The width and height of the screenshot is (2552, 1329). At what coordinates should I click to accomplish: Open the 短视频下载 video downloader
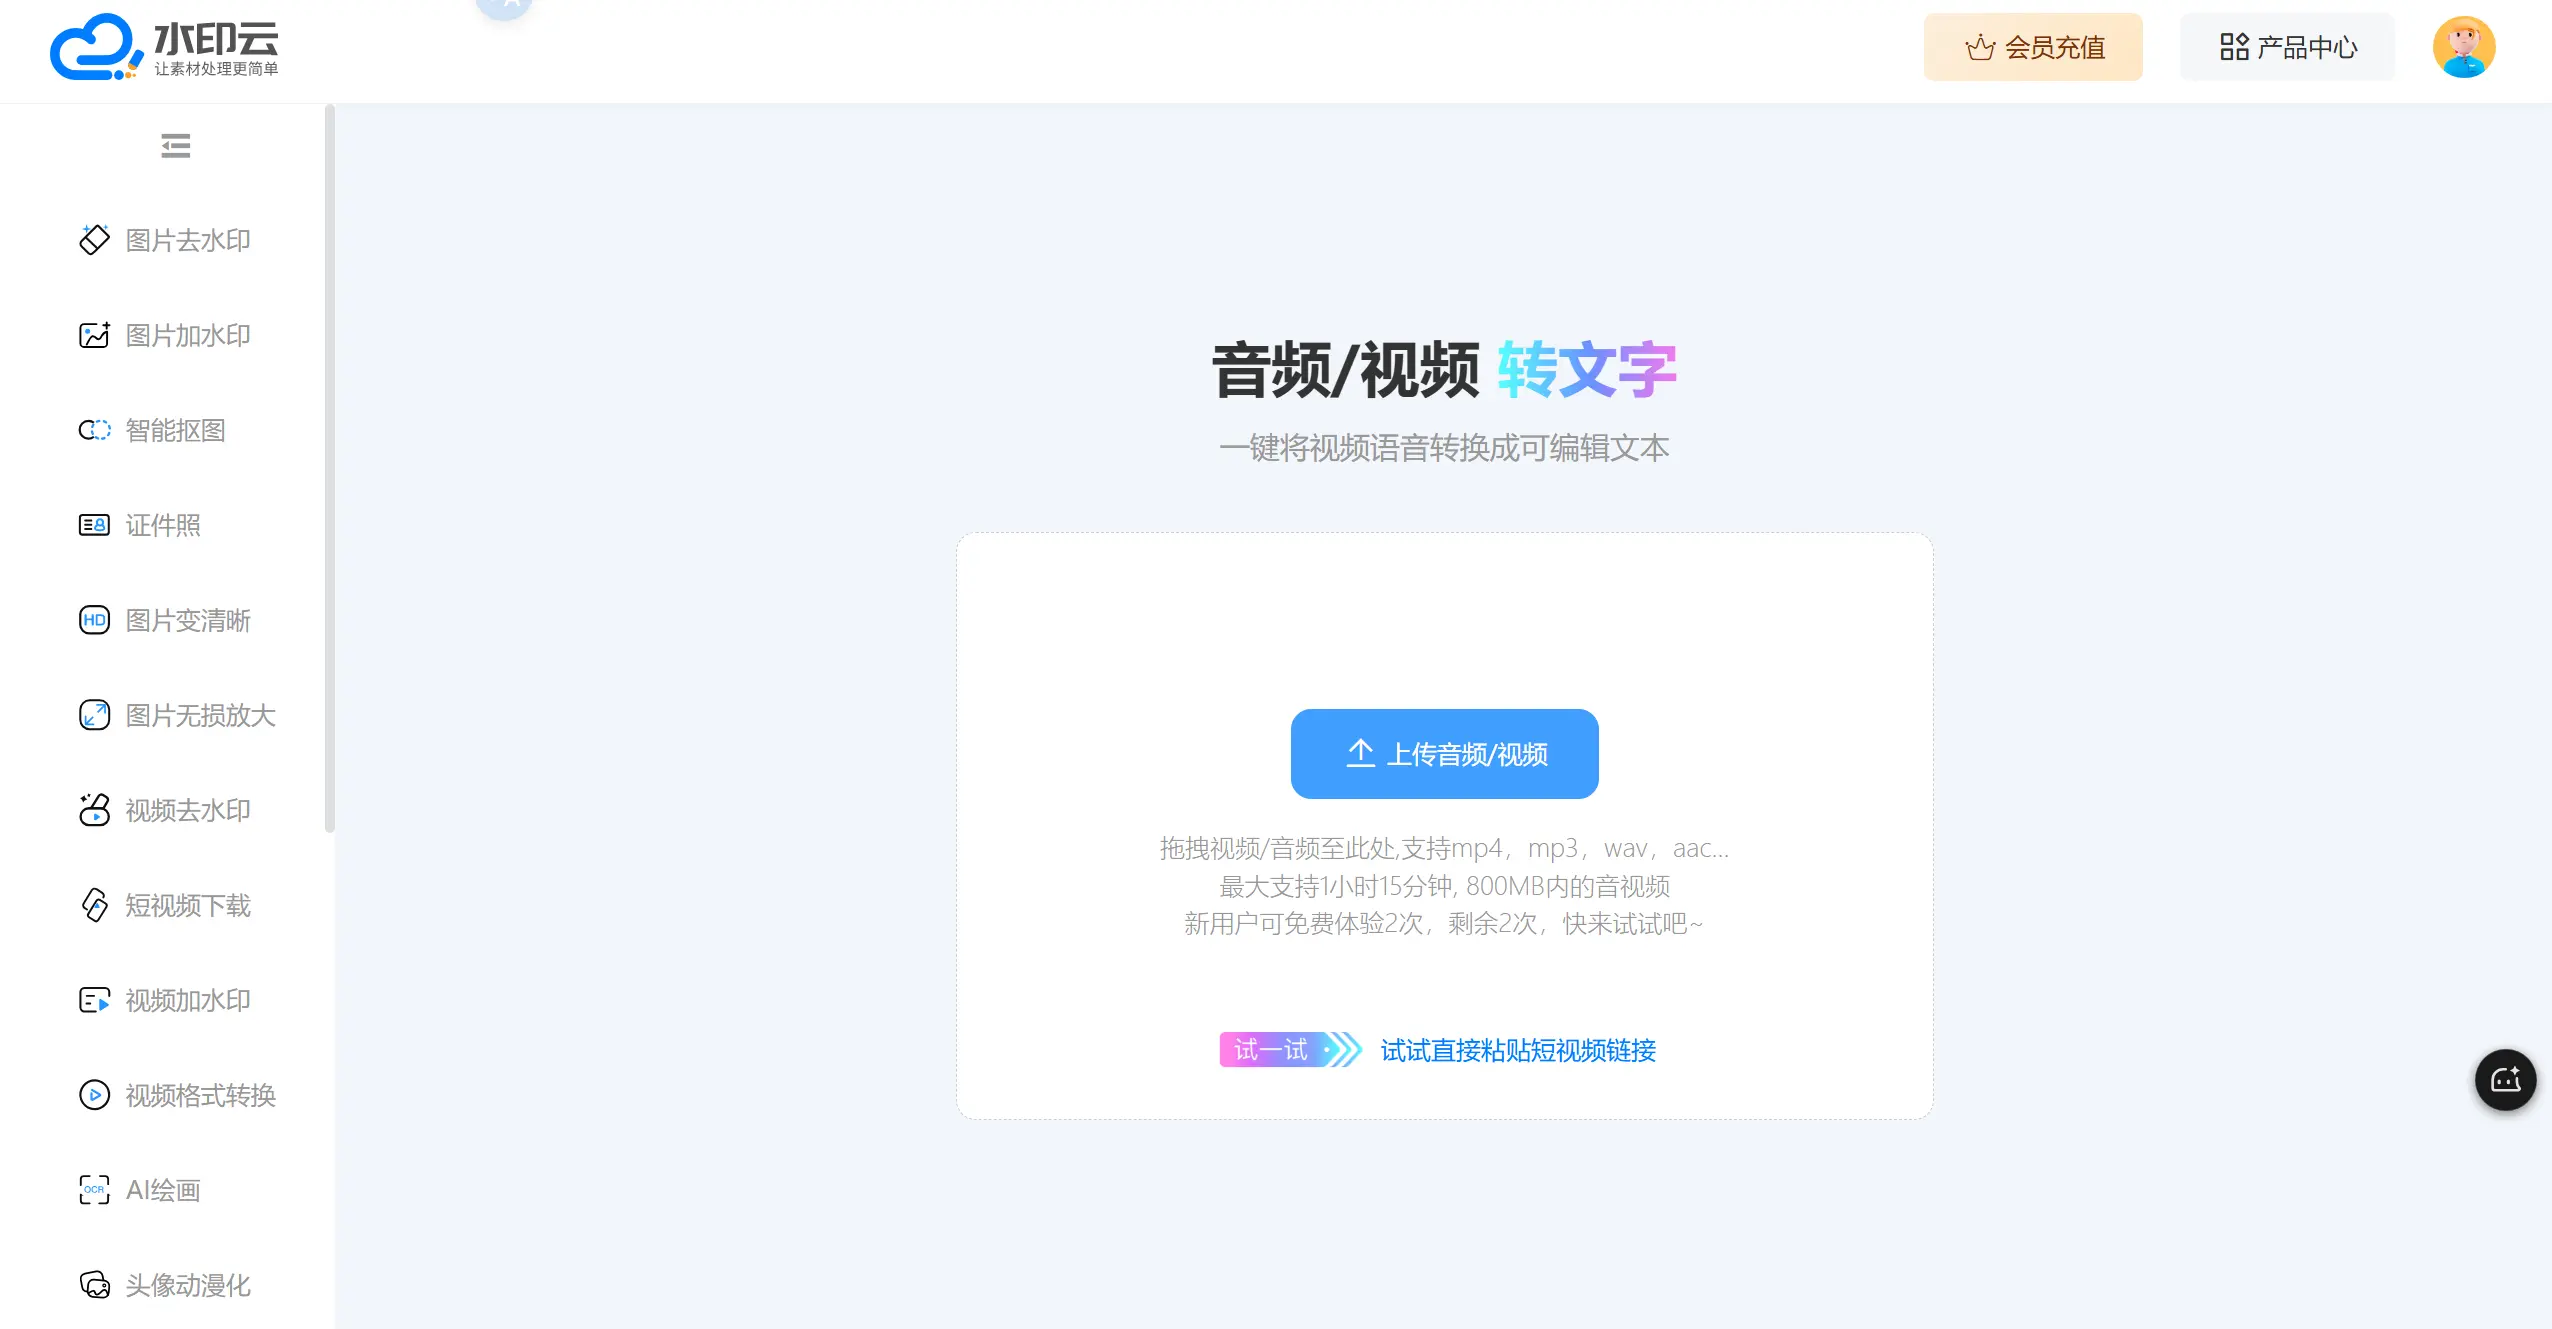pyautogui.click(x=186, y=905)
